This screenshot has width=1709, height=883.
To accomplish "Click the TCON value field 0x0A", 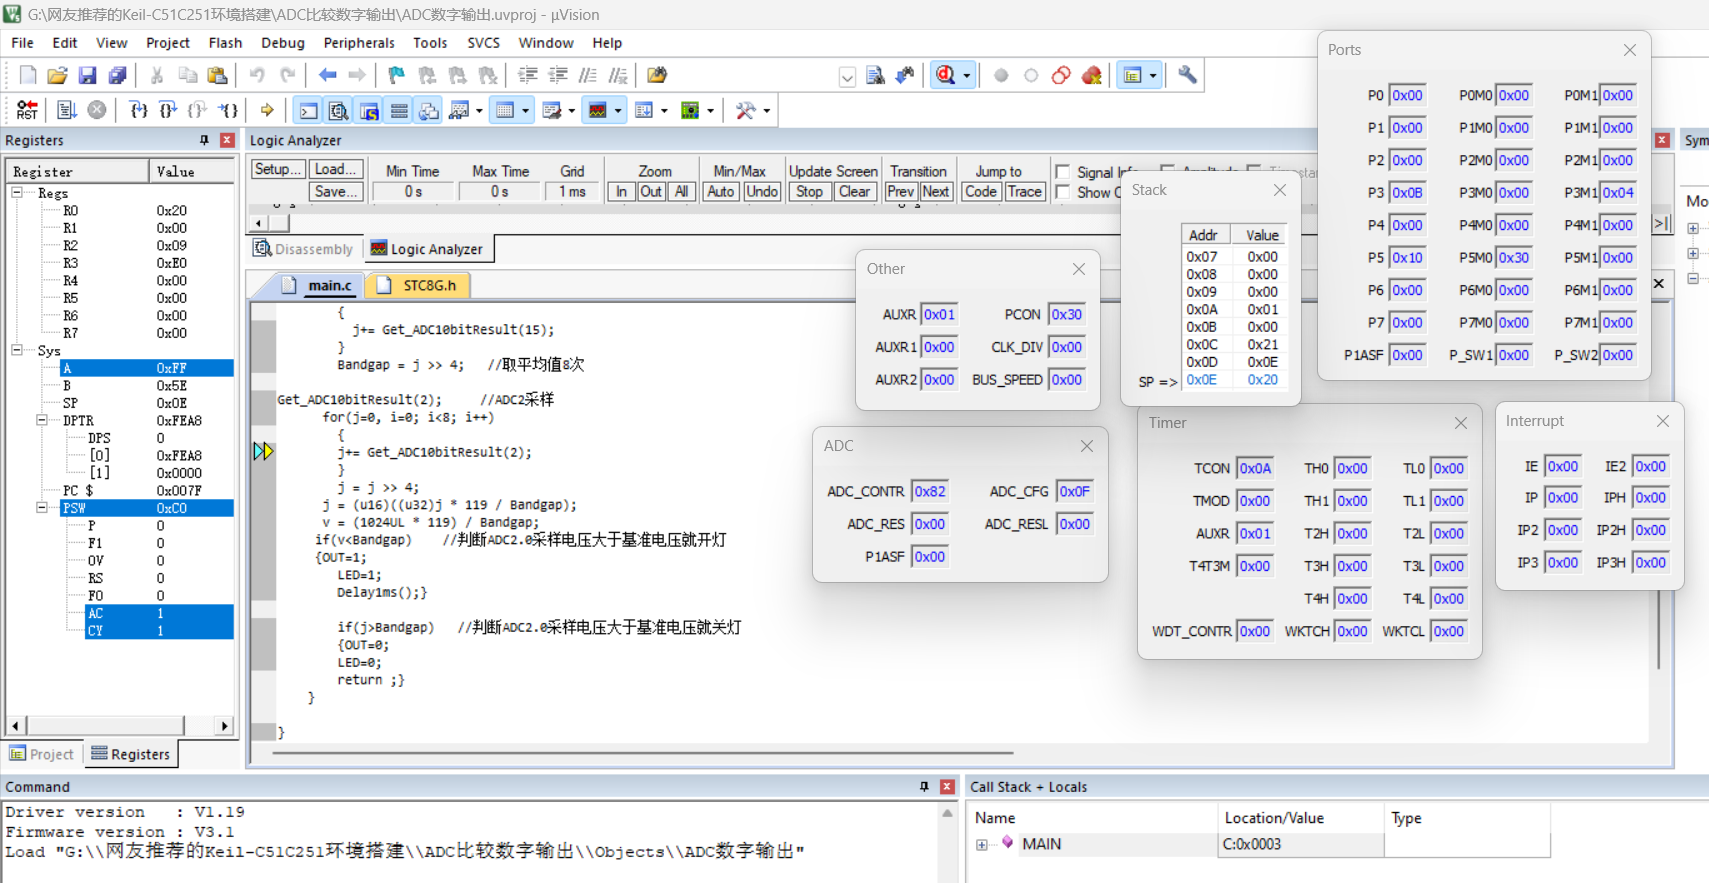I will [1255, 468].
